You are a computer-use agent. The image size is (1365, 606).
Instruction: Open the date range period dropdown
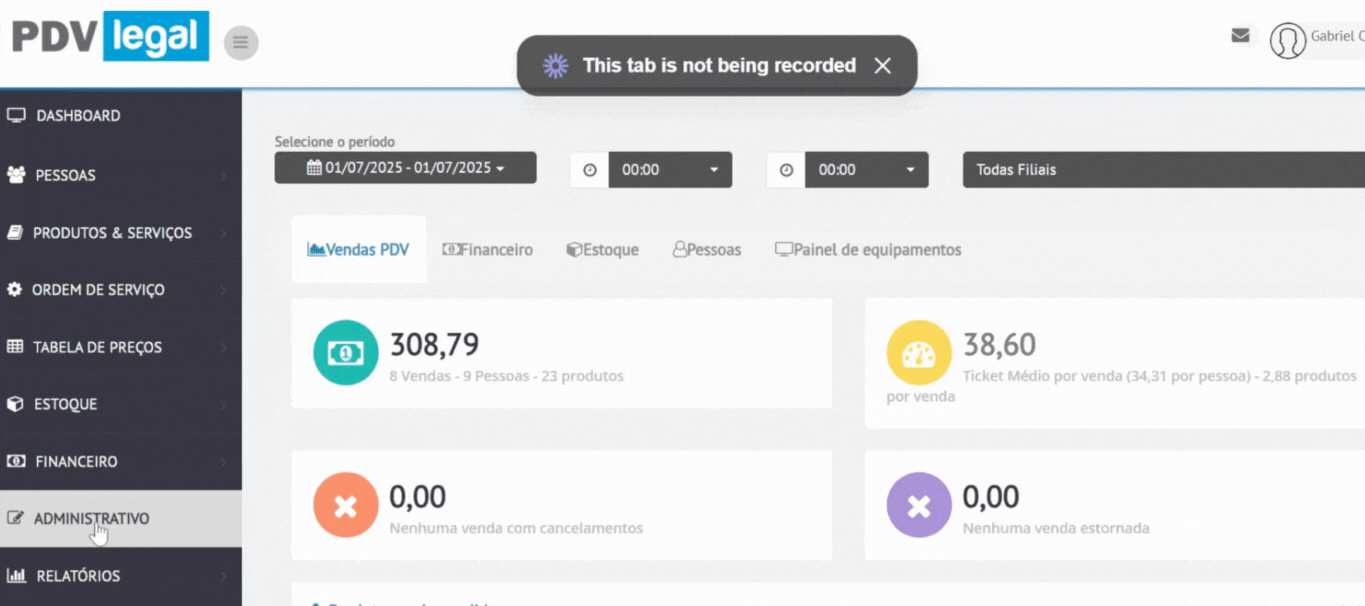click(x=405, y=168)
